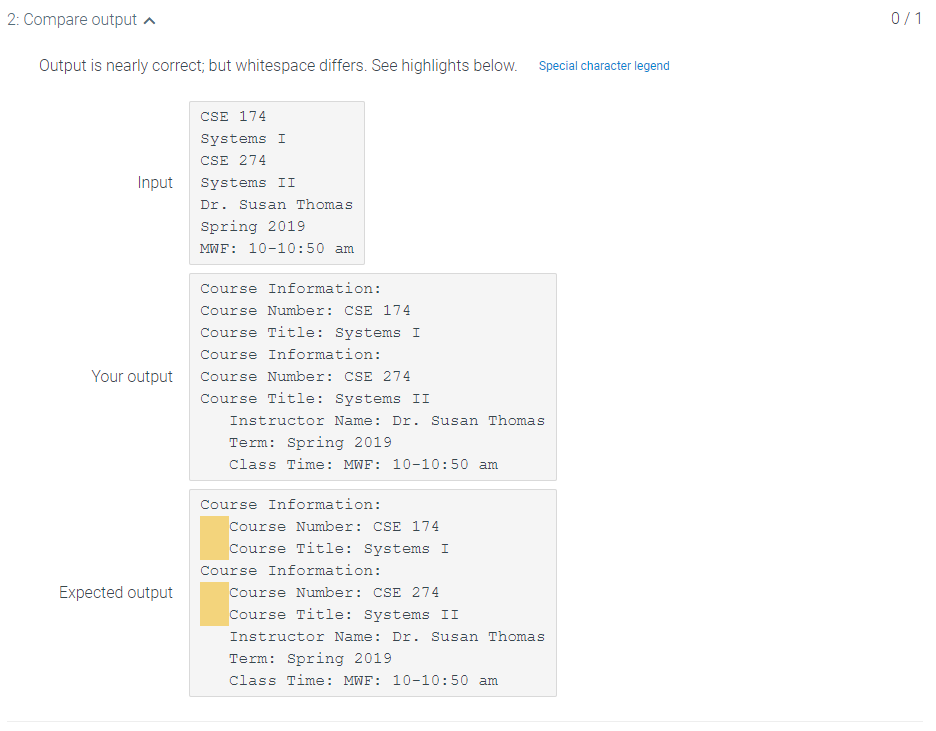
Task: Select the Class Time line in Expected output
Action: click(363, 680)
